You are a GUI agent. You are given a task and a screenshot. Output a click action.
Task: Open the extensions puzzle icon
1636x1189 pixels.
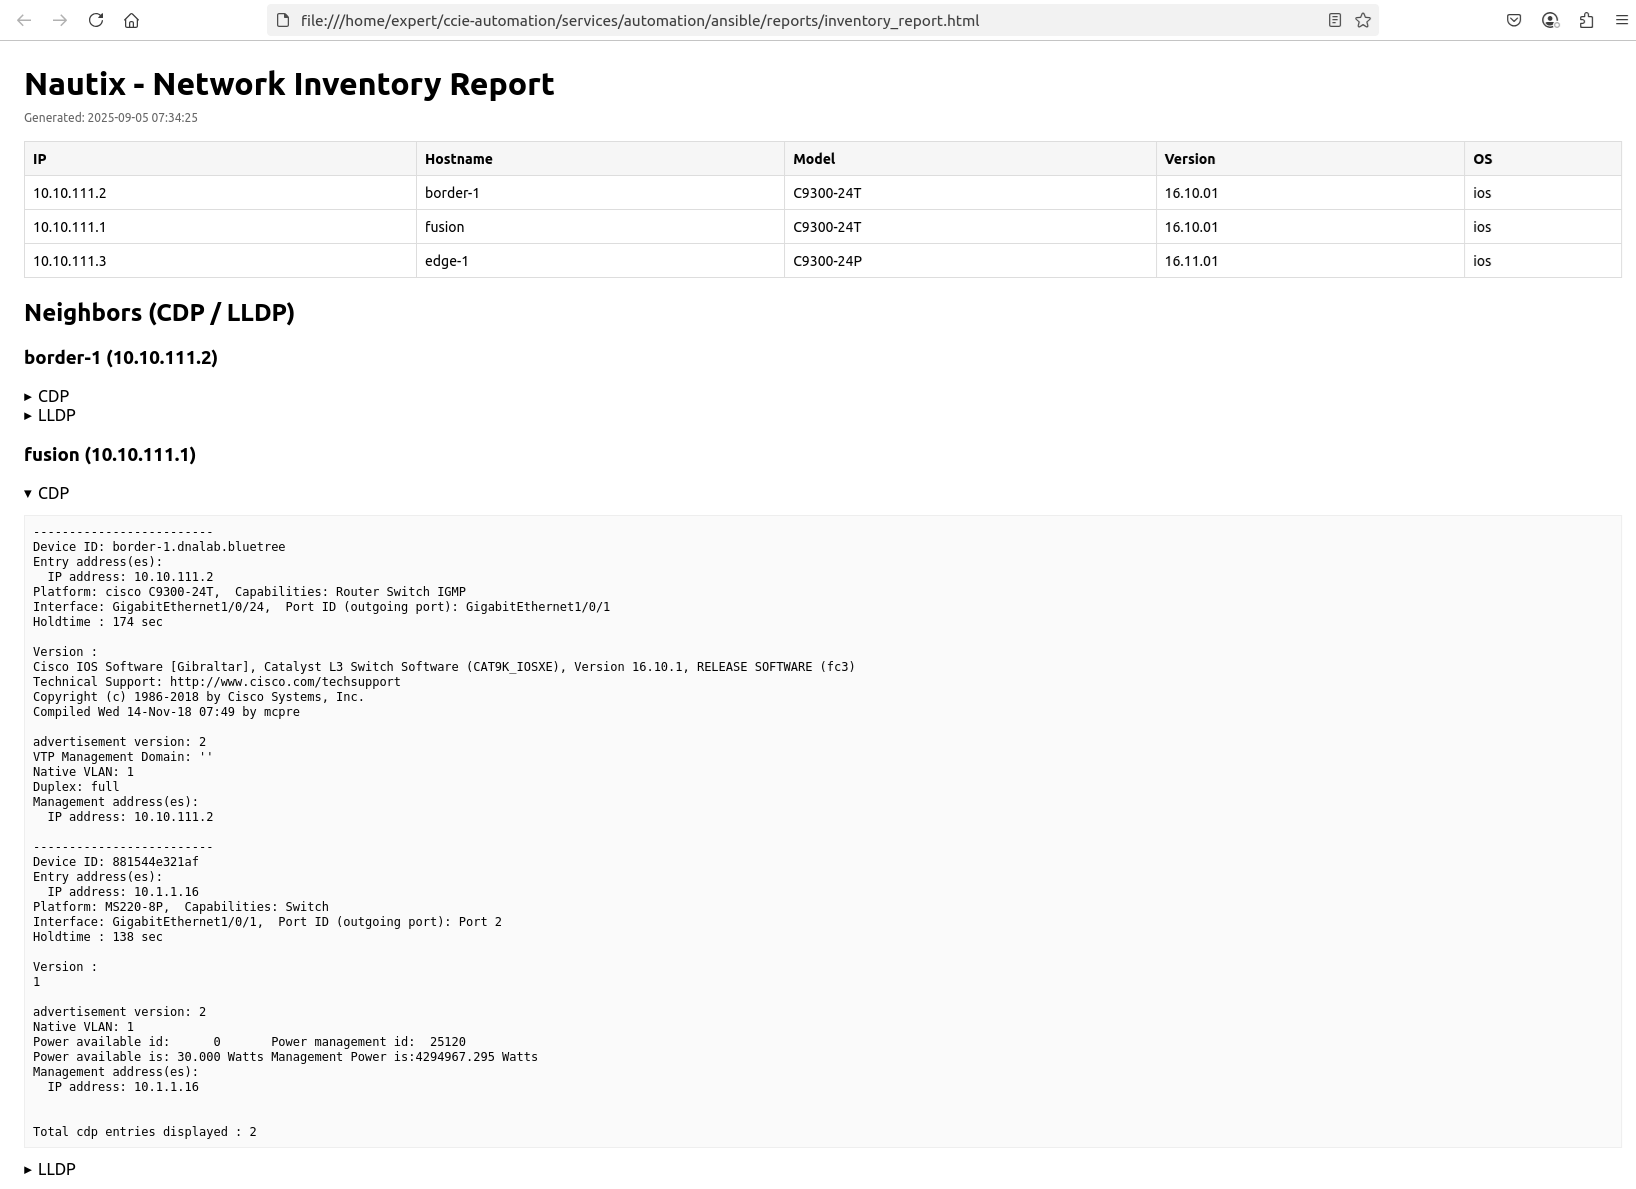[x=1586, y=20]
